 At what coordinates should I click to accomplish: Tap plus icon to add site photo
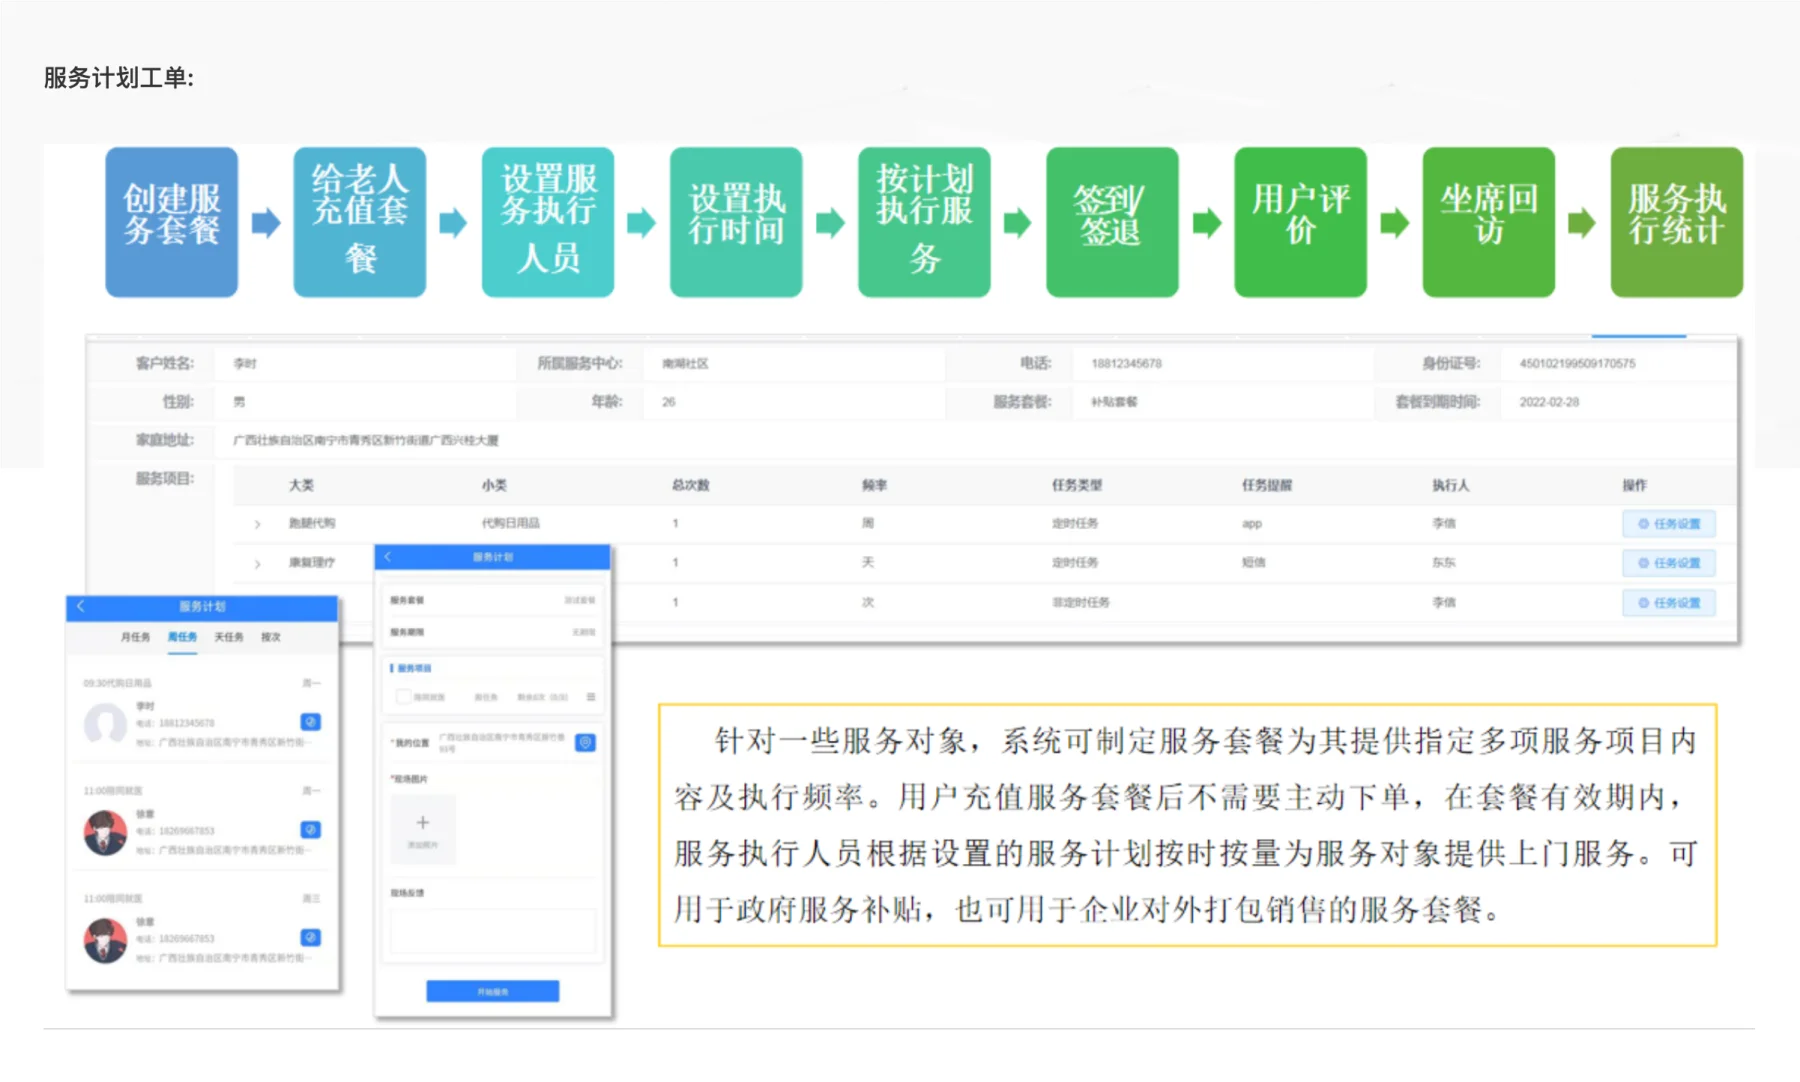point(422,822)
